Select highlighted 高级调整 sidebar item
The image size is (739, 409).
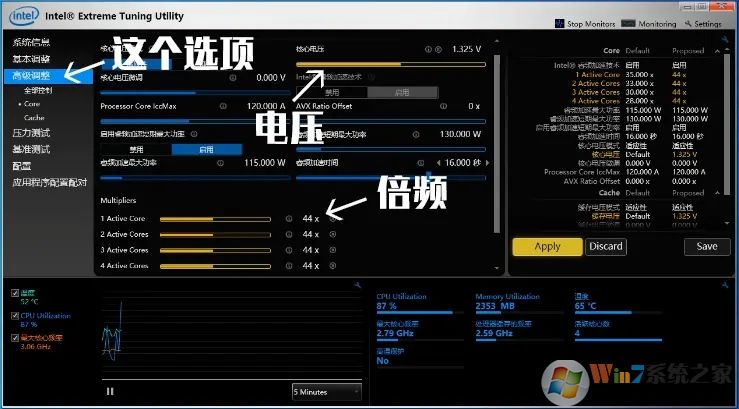(48, 75)
